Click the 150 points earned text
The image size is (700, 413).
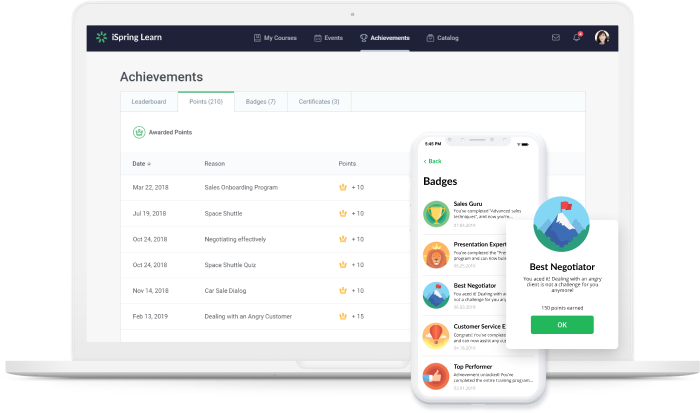tap(562, 308)
